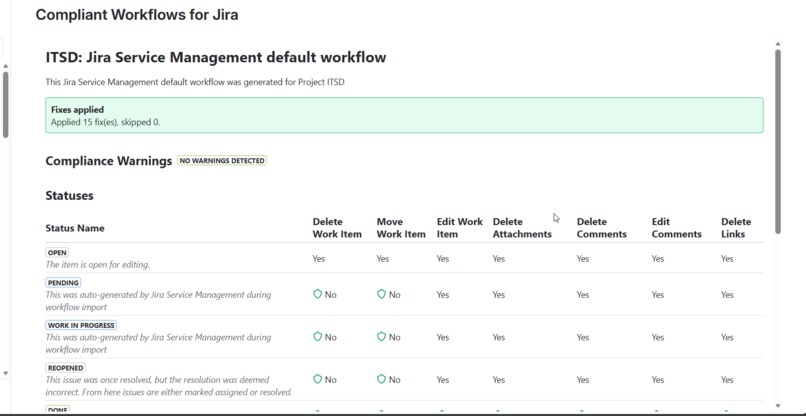Click the Compliant Workflows for Jira title

[137, 14]
